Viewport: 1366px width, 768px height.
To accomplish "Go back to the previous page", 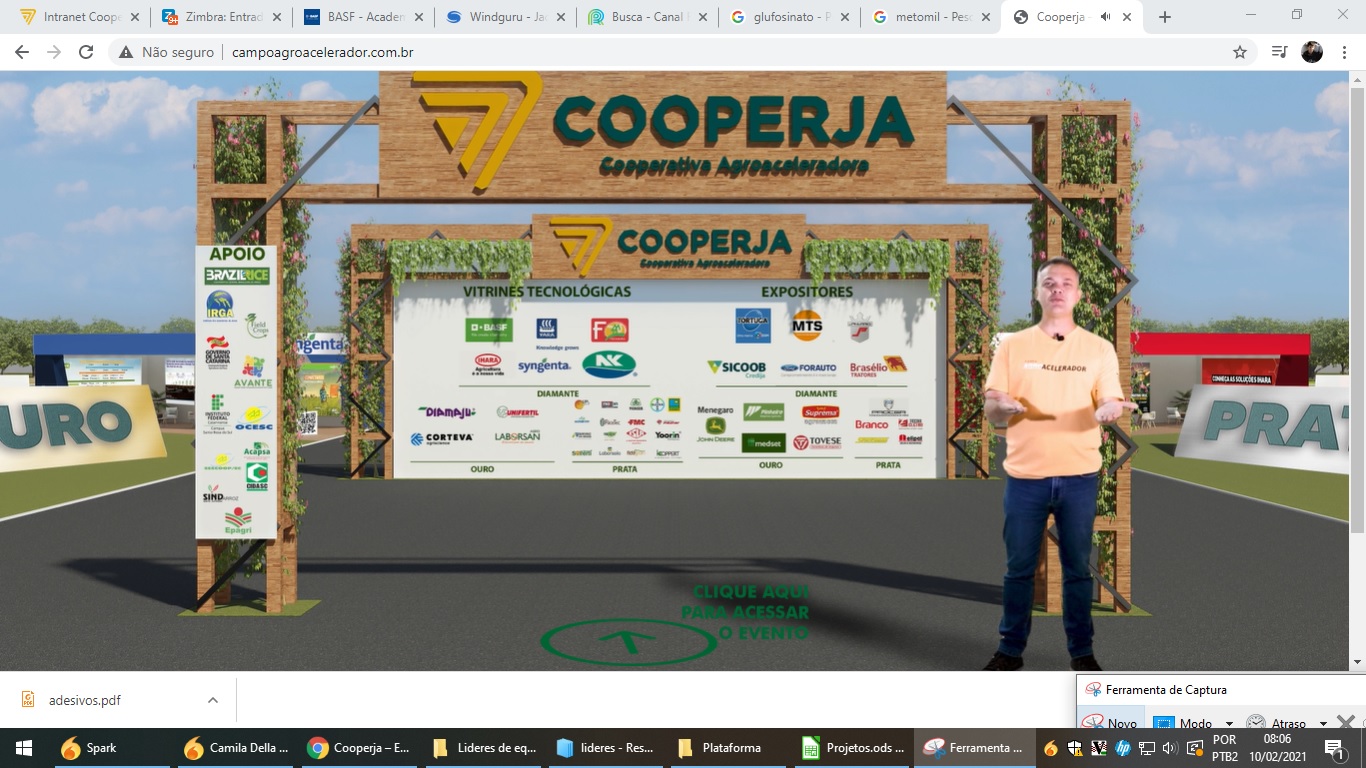I will tap(22, 52).
